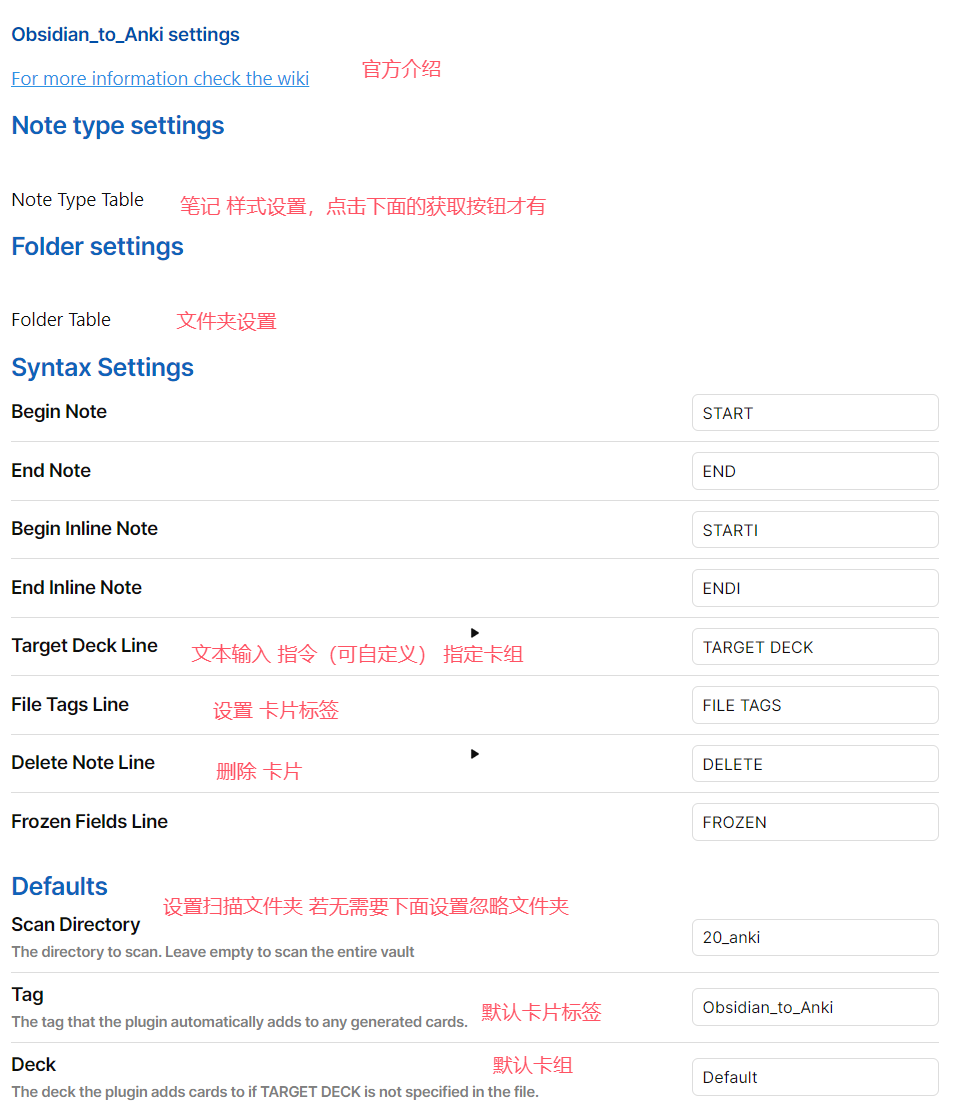Open the wiki information link
The width and height of the screenshot is (961, 1111).
tap(160, 78)
